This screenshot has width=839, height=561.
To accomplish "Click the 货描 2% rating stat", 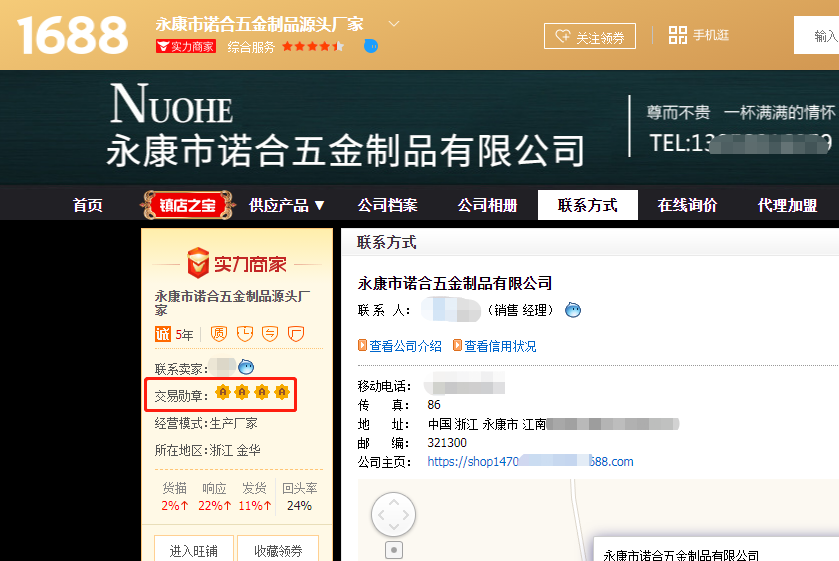I will click(x=174, y=497).
